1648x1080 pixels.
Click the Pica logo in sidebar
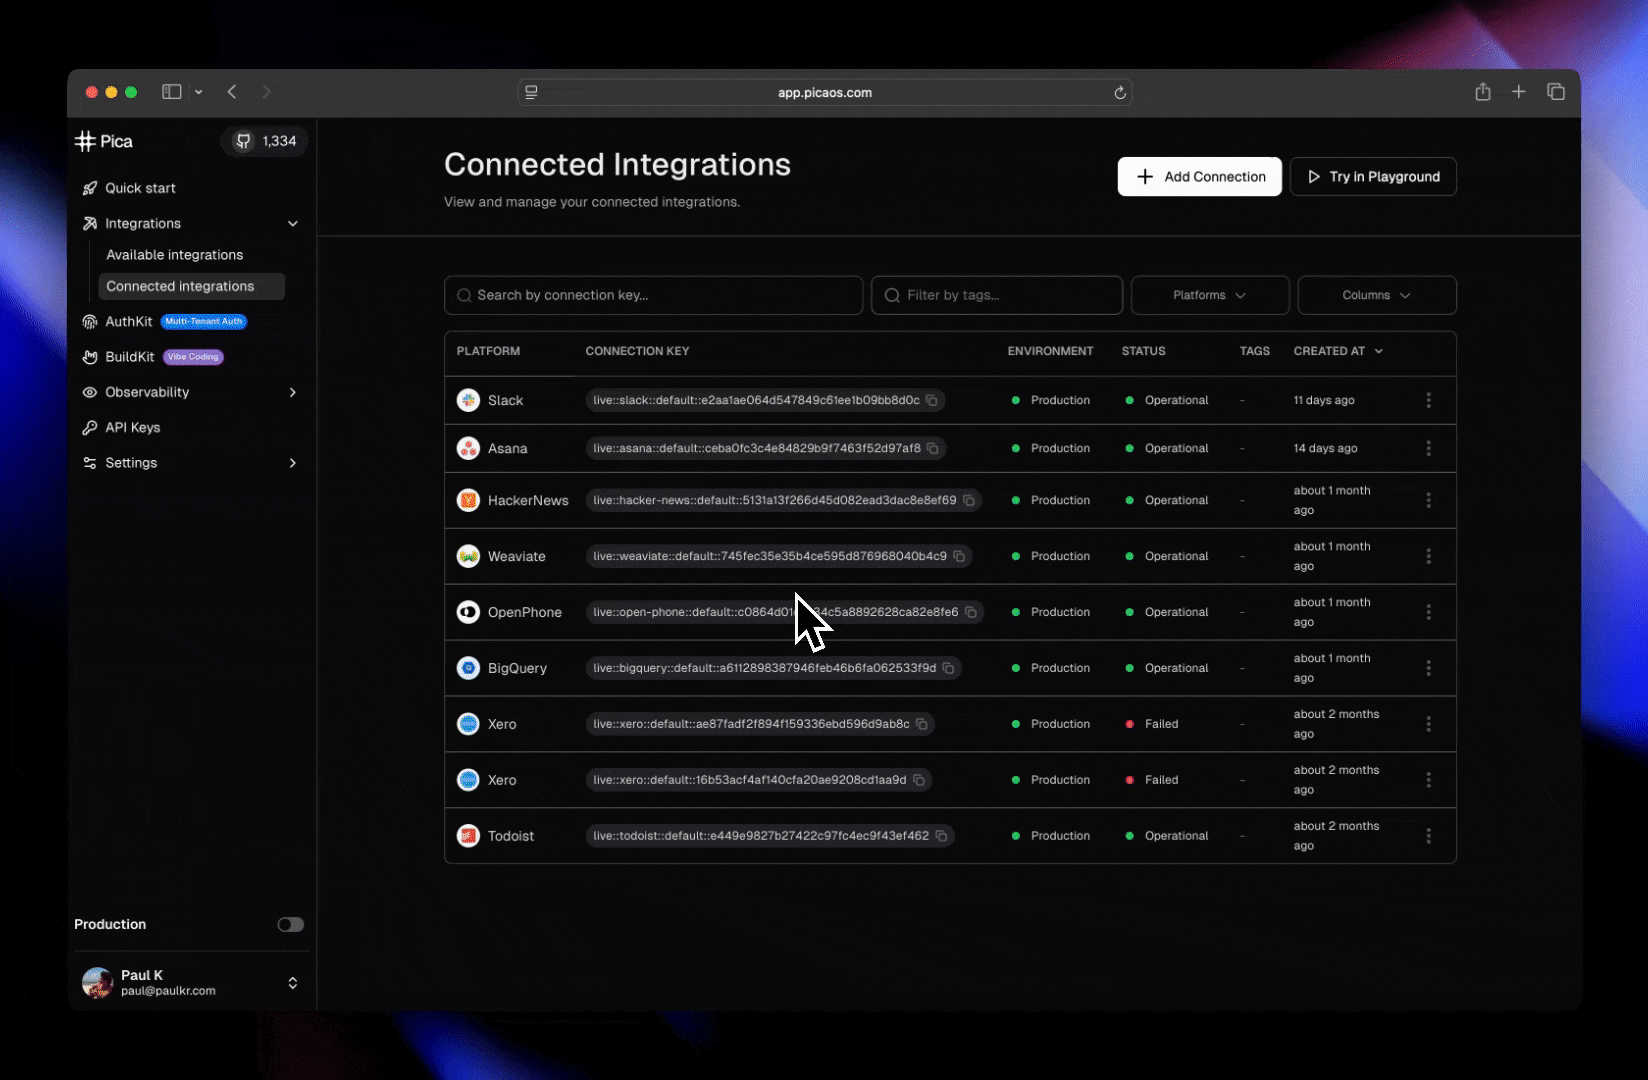pos(104,141)
